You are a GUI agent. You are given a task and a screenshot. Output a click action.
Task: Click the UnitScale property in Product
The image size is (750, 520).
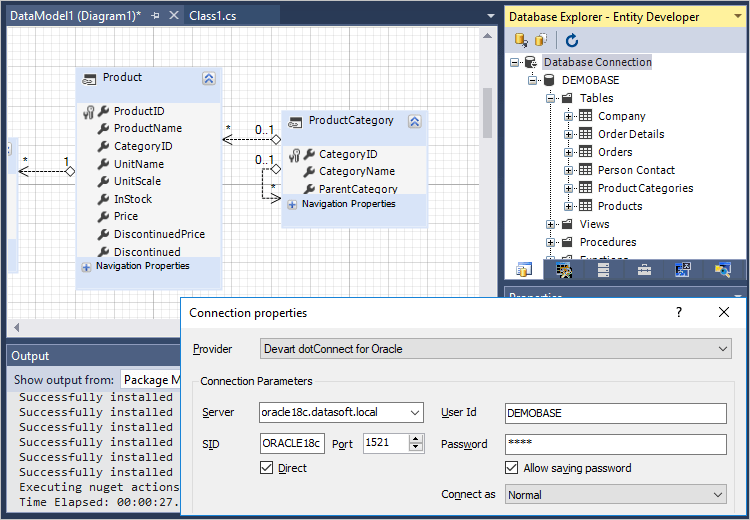pyautogui.click(x=137, y=181)
